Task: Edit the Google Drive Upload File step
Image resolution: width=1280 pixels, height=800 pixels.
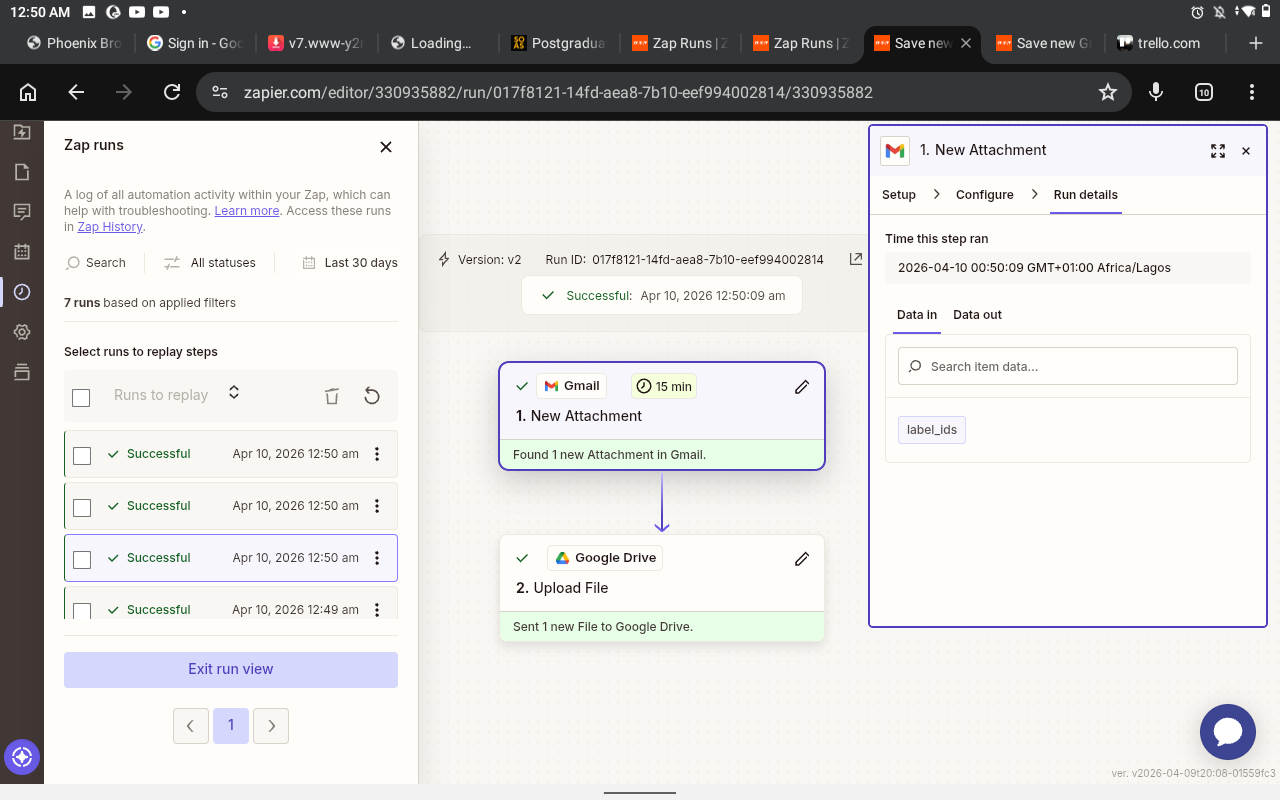Action: [x=801, y=558]
